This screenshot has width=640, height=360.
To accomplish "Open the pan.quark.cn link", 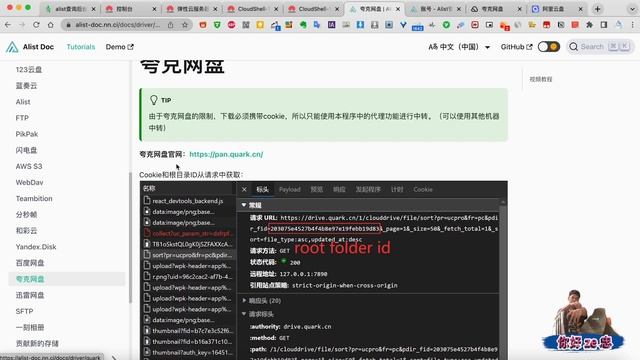I will pos(226,154).
